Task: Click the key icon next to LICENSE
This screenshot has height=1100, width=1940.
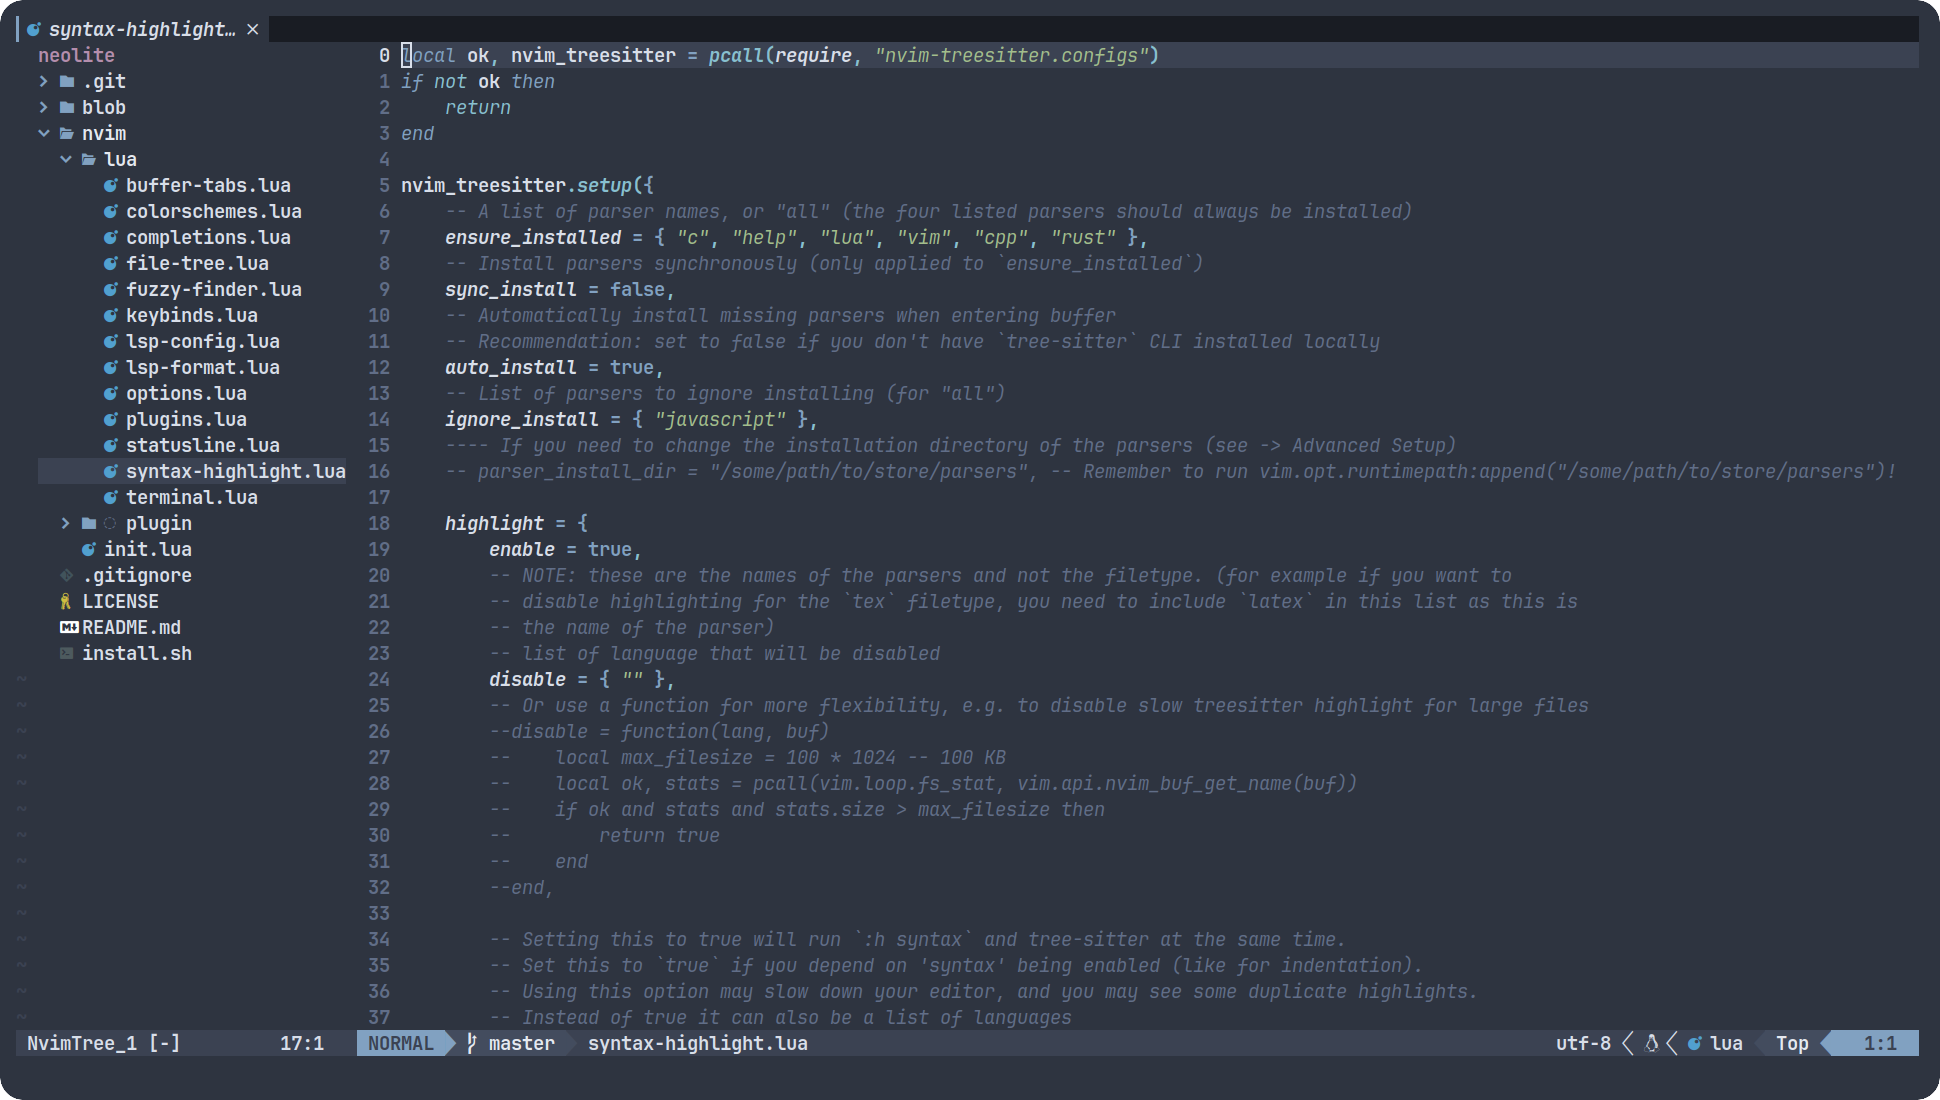Action: click(x=66, y=601)
